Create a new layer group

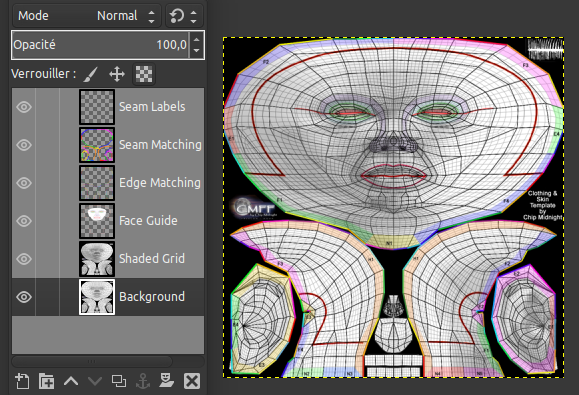click(47, 381)
